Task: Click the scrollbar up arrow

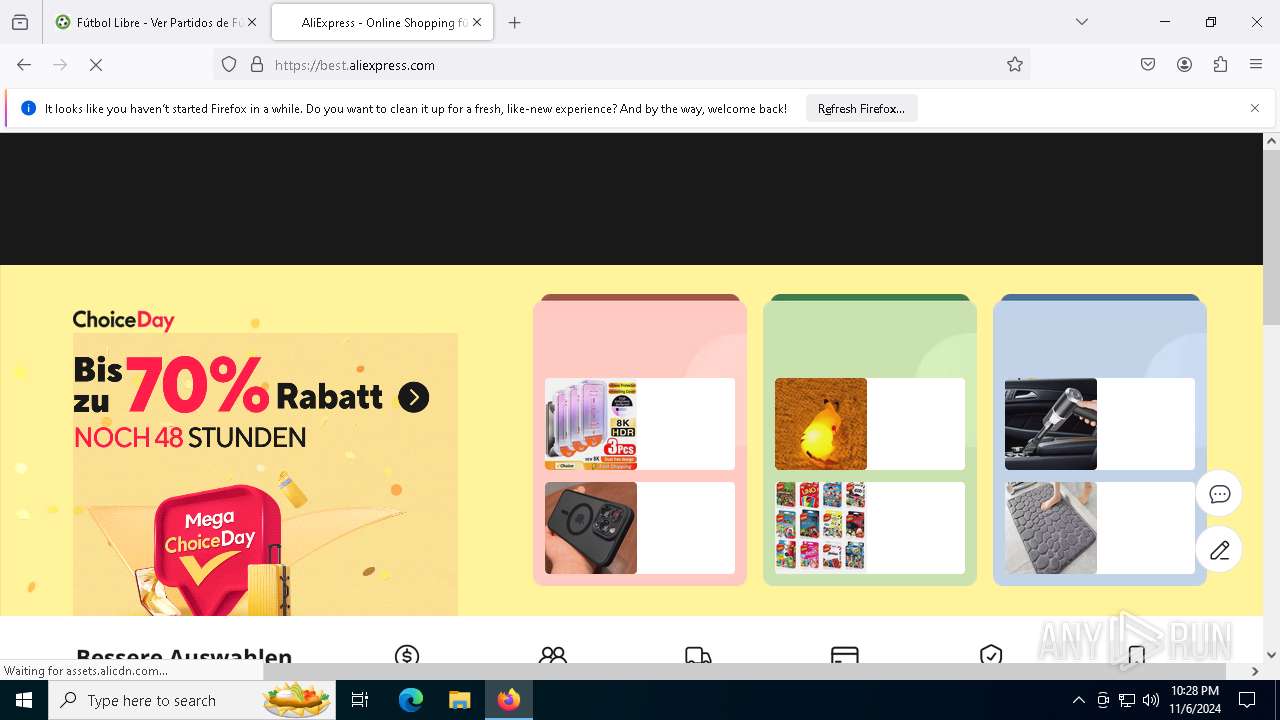Action: pos(1271,141)
